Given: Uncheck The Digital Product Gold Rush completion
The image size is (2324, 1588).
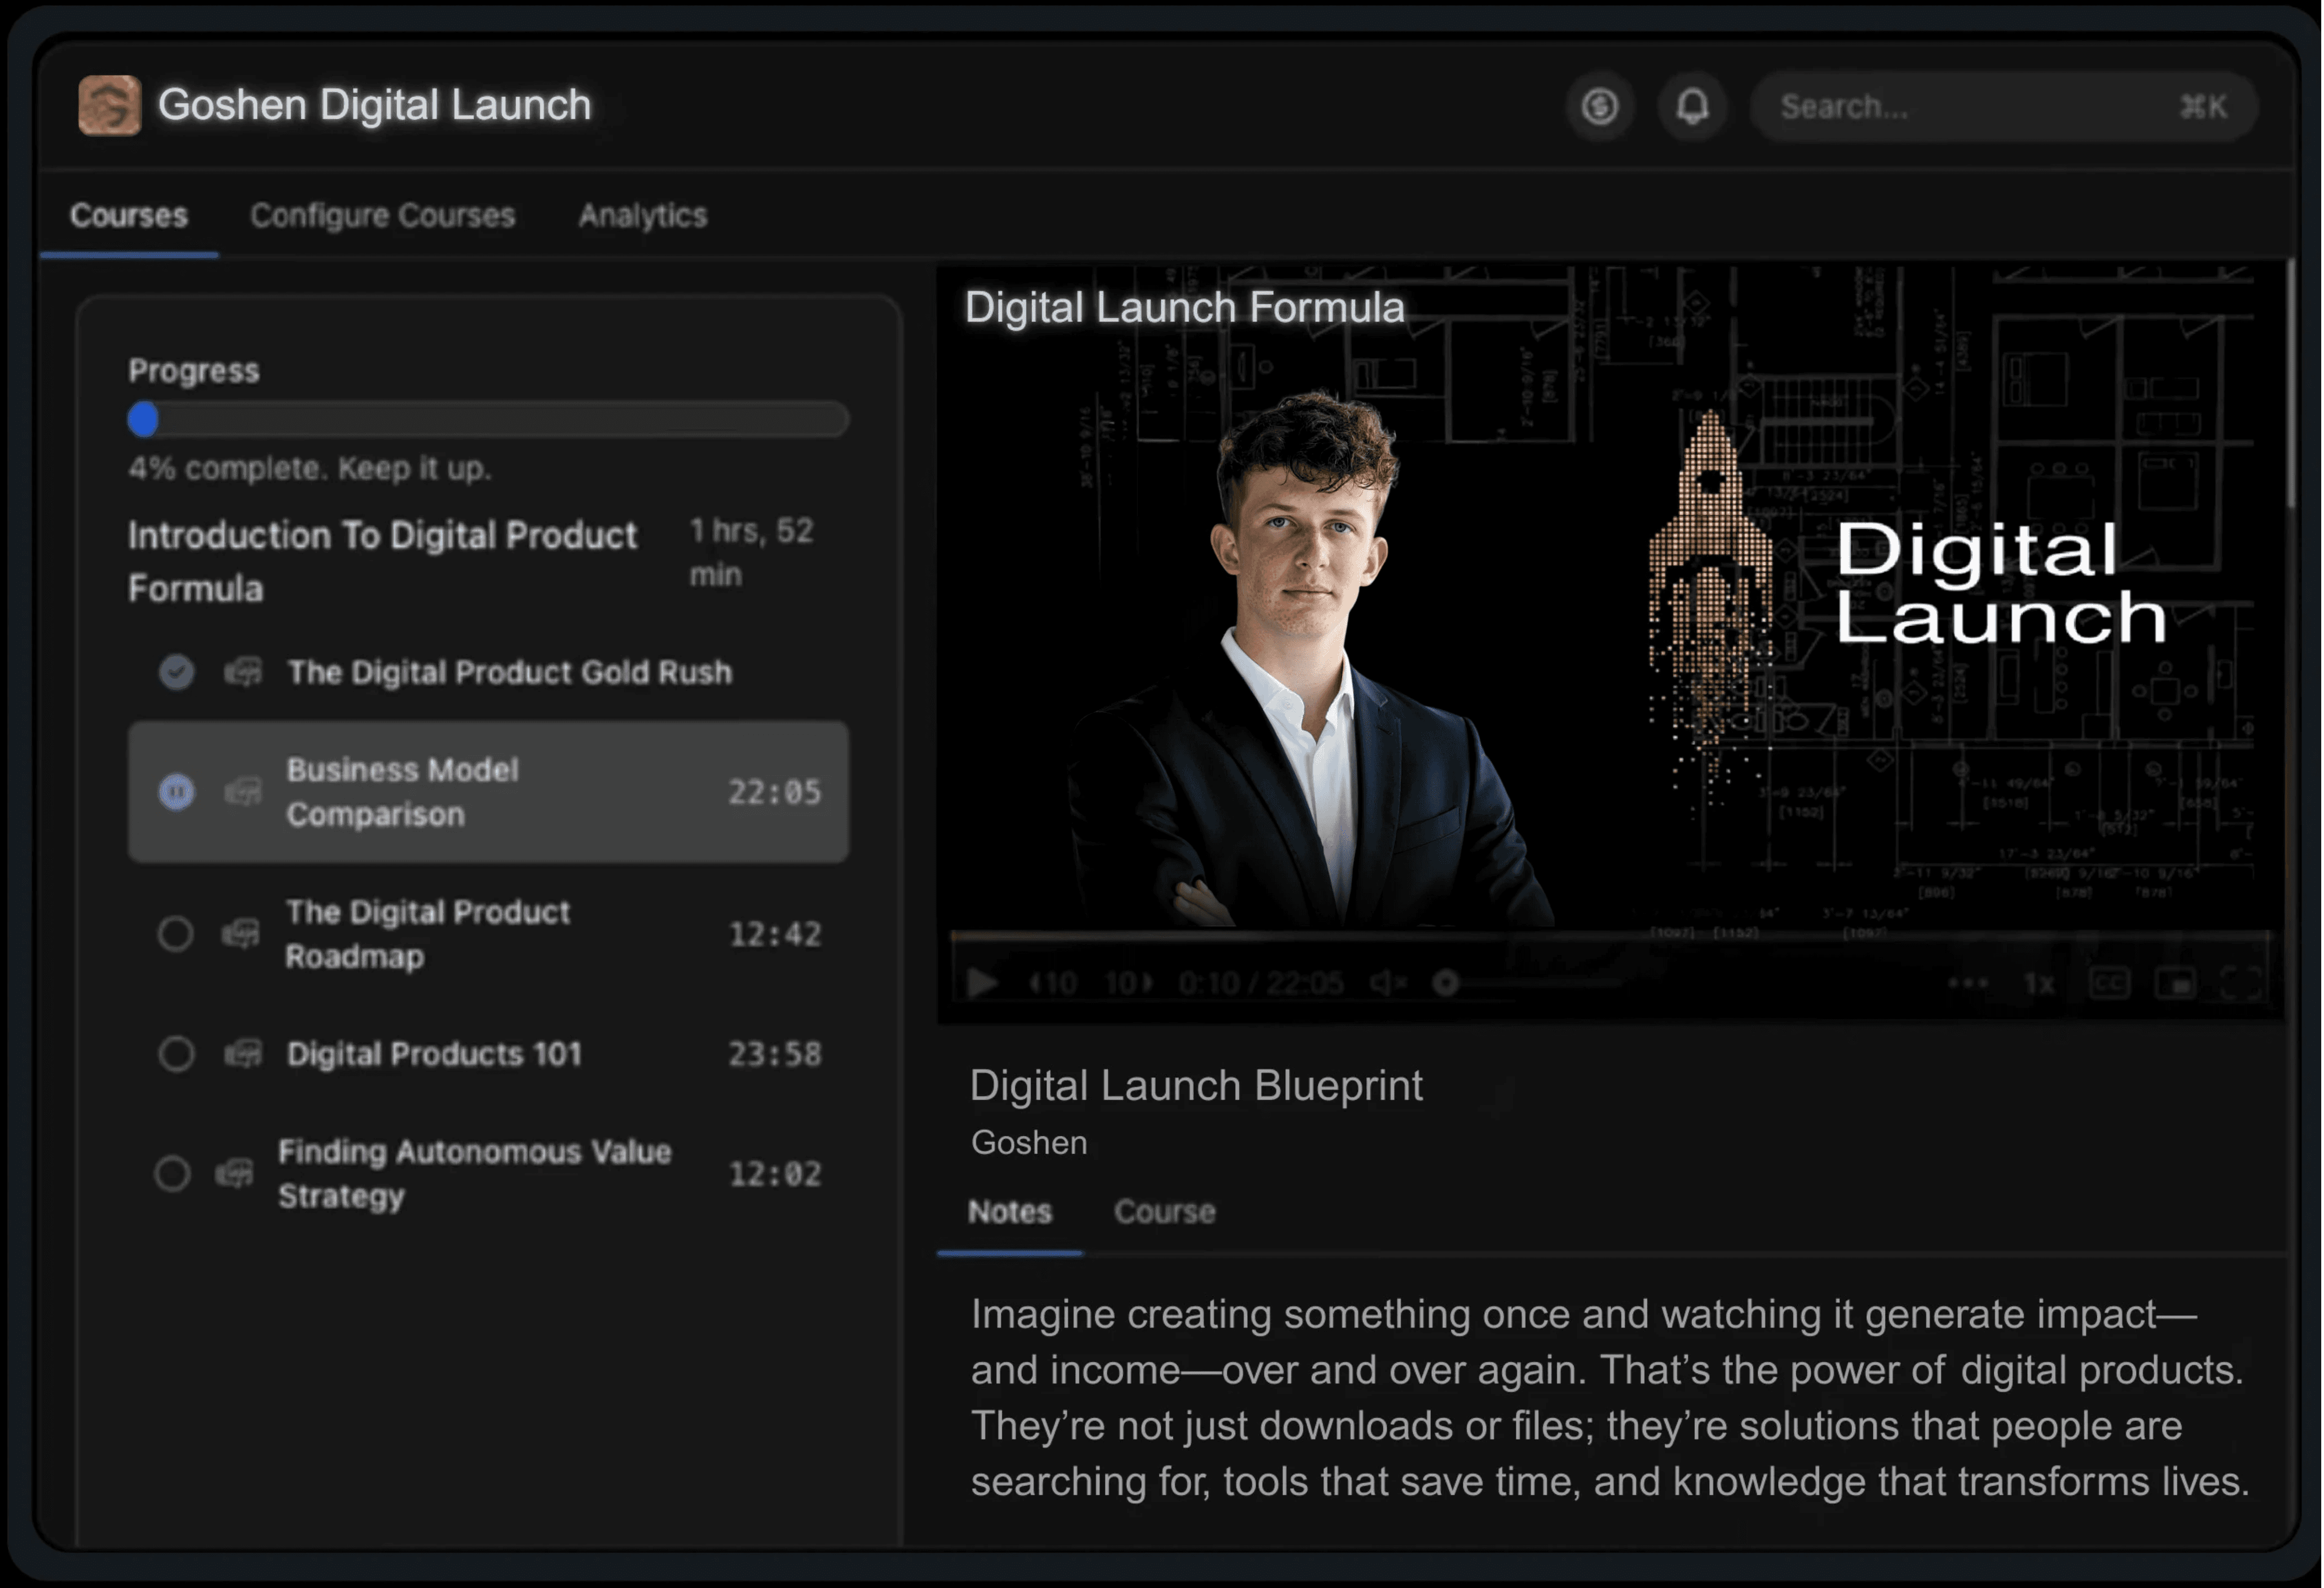Looking at the screenshot, I should (177, 672).
